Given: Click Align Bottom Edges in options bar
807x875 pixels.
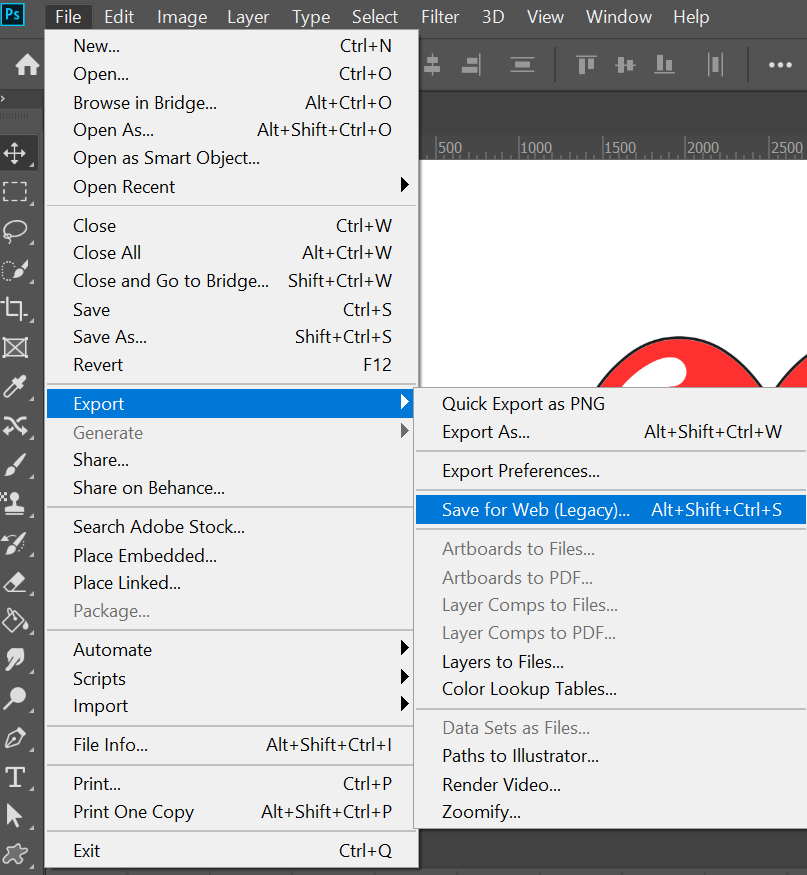Looking at the screenshot, I should pos(664,65).
